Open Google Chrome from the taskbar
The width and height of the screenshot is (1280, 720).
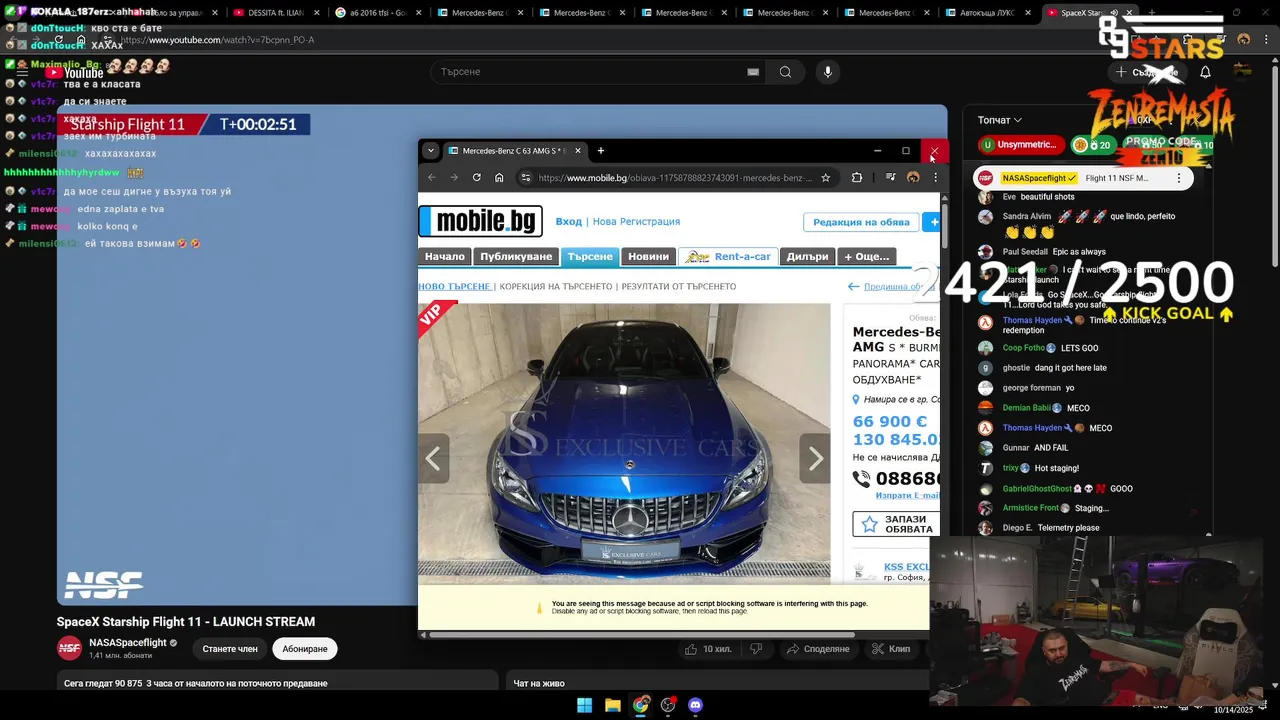[x=640, y=705]
